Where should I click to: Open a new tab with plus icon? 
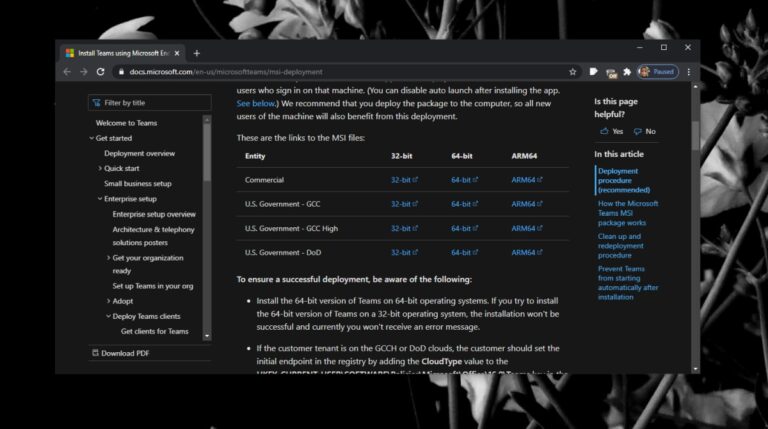coord(197,53)
